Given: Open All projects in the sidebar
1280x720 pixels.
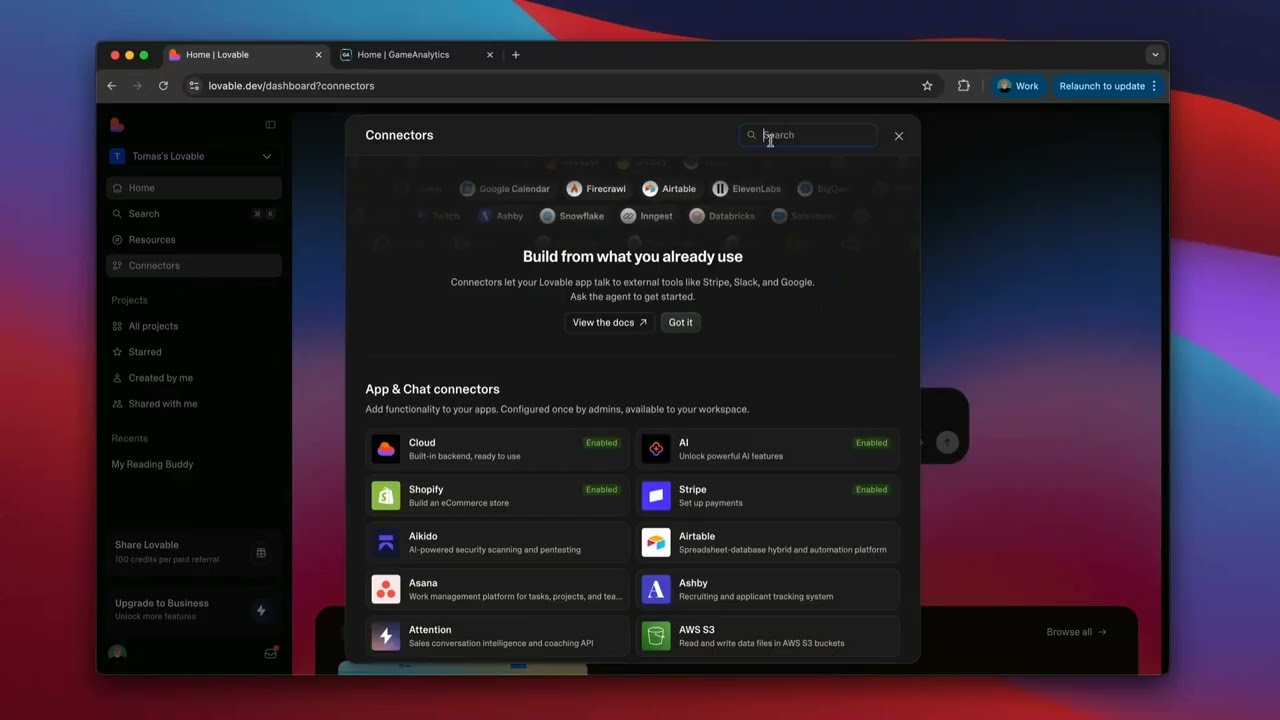Looking at the screenshot, I should click(x=194, y=326).
